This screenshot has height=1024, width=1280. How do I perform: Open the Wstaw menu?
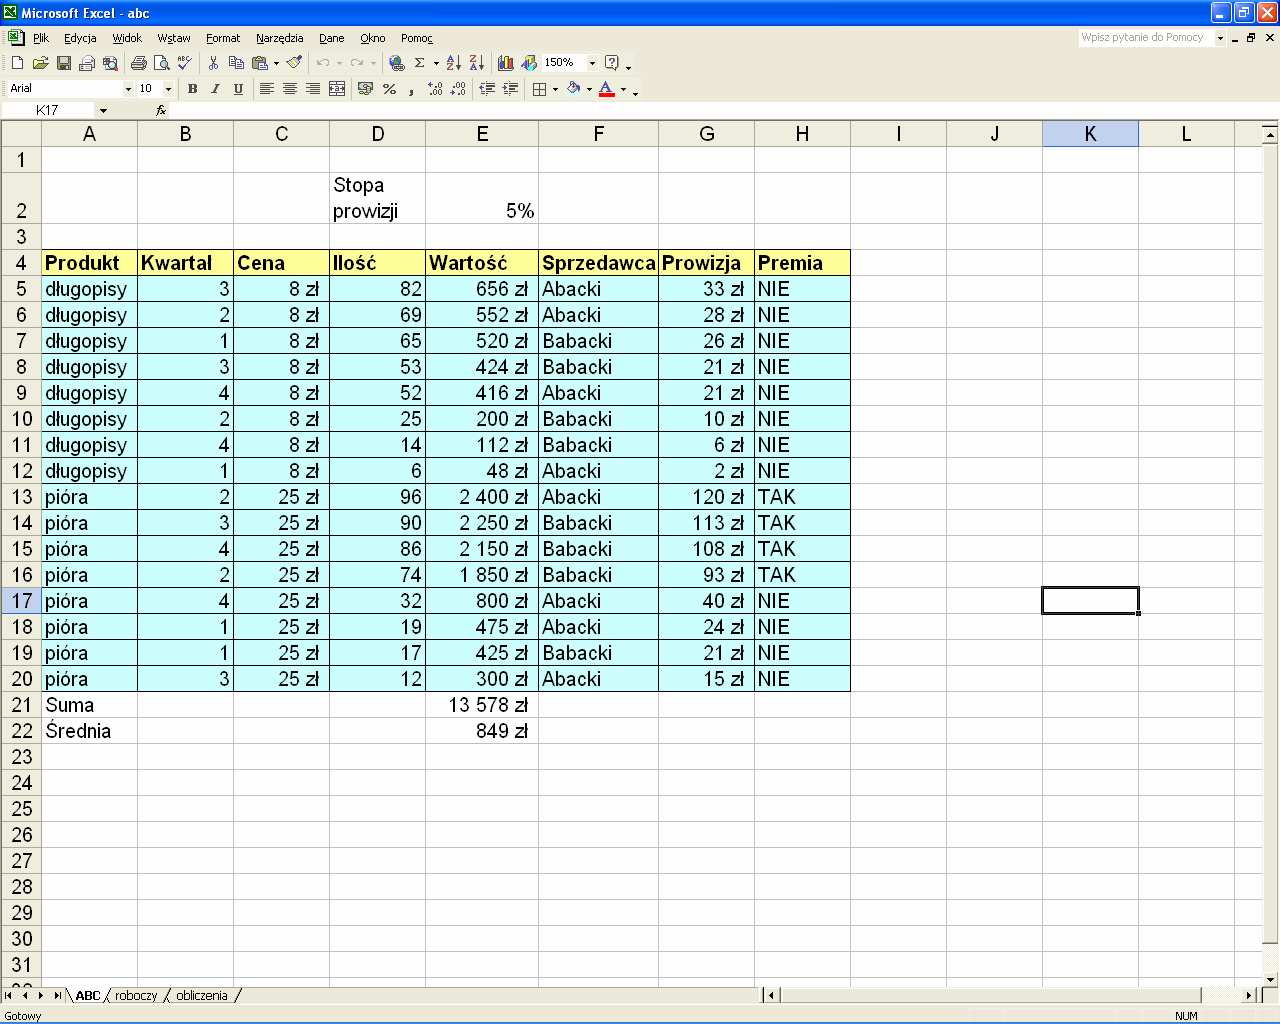click(x=174, y=38)
